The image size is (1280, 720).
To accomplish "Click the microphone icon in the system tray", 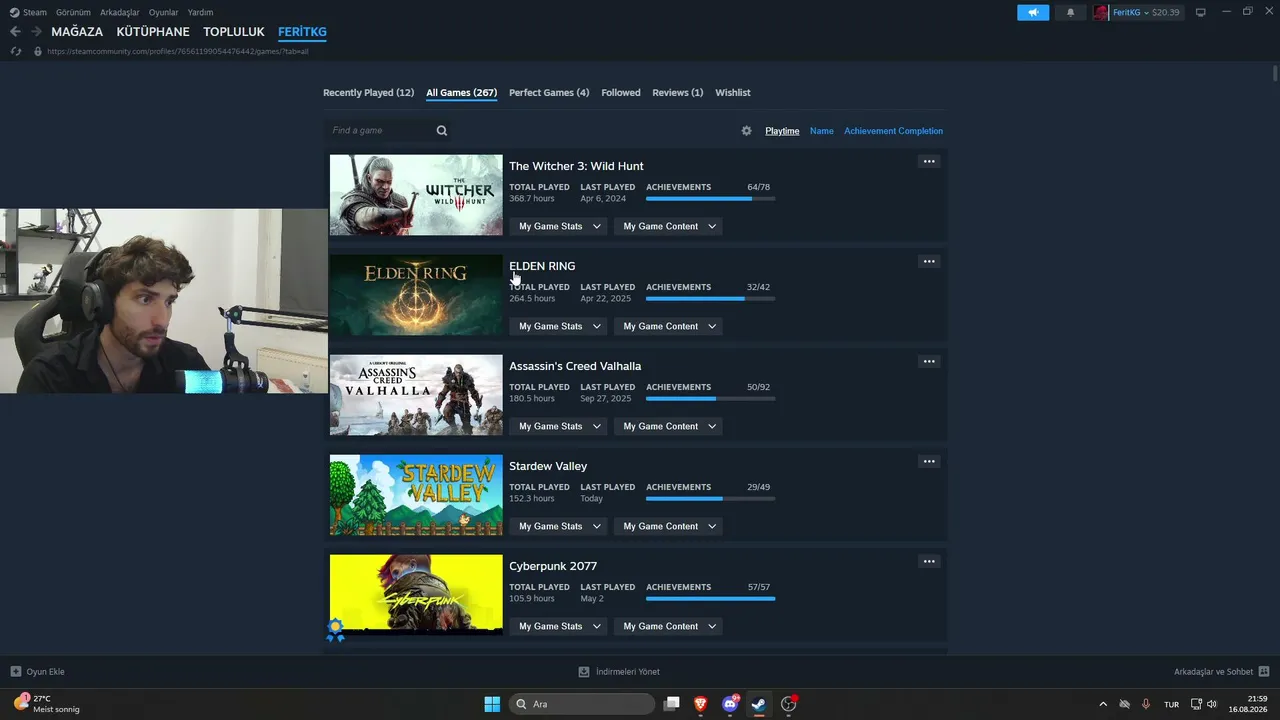I will (x=1146, y=704).
